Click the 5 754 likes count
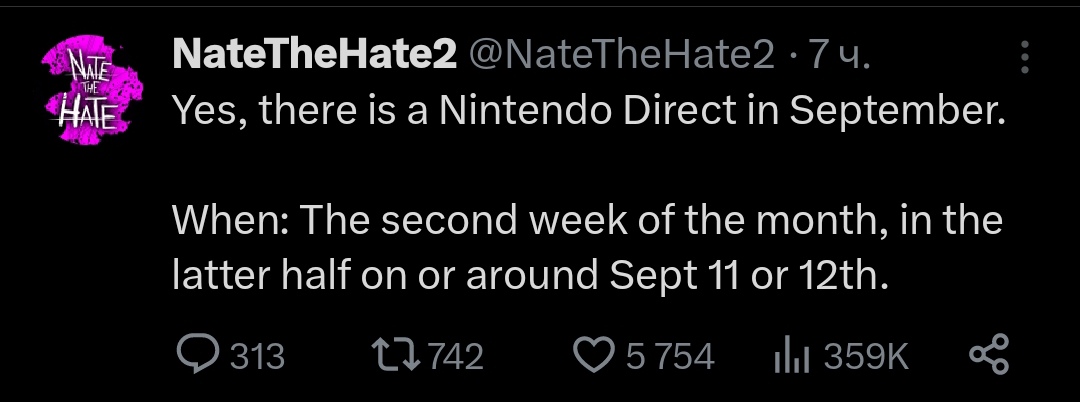Viewport: 1080px width, 402px height. tap(670, 357)
